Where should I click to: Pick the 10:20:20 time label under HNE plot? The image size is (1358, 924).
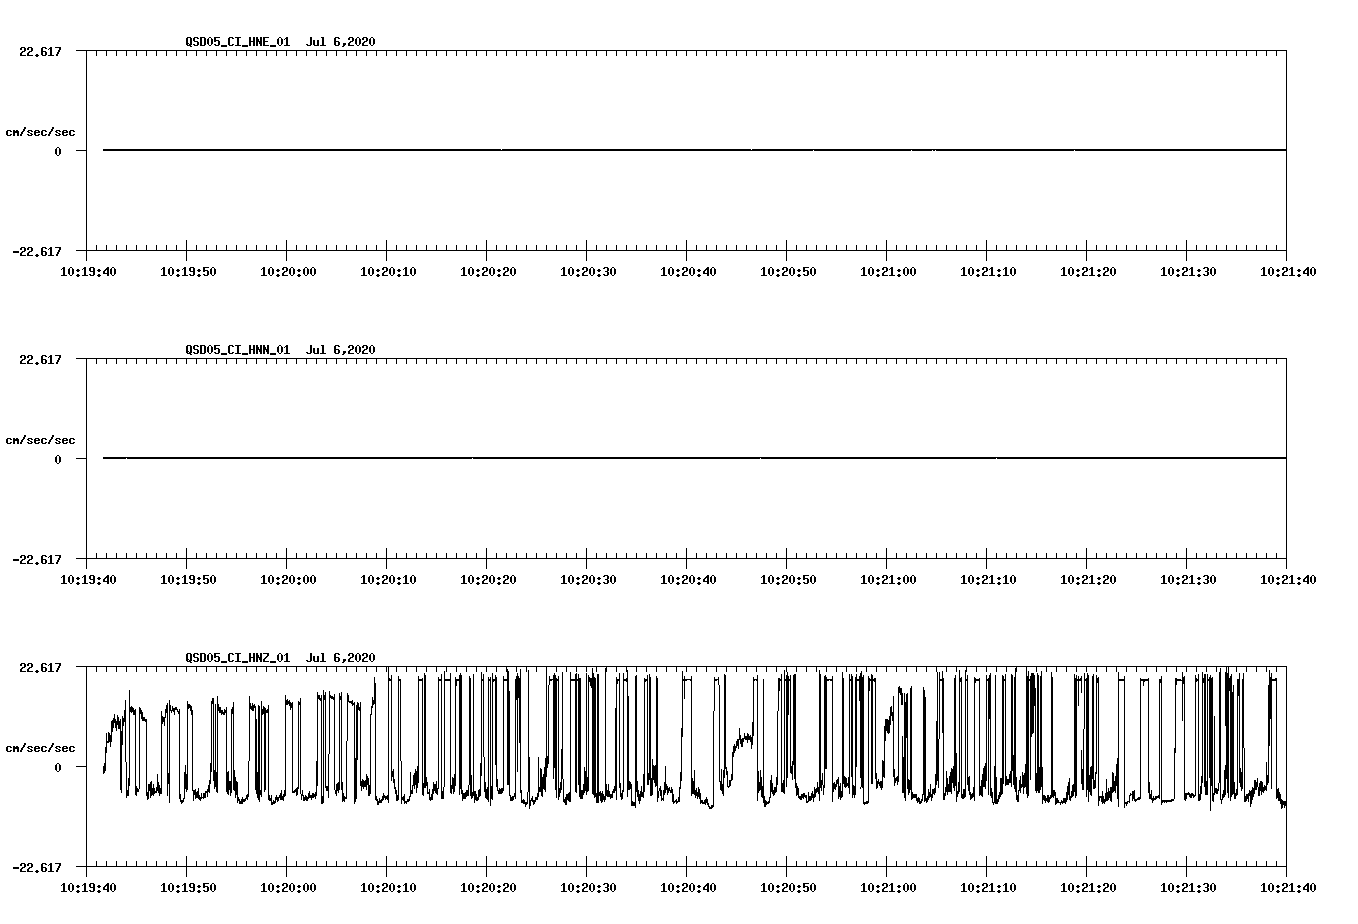pos(487,271)
